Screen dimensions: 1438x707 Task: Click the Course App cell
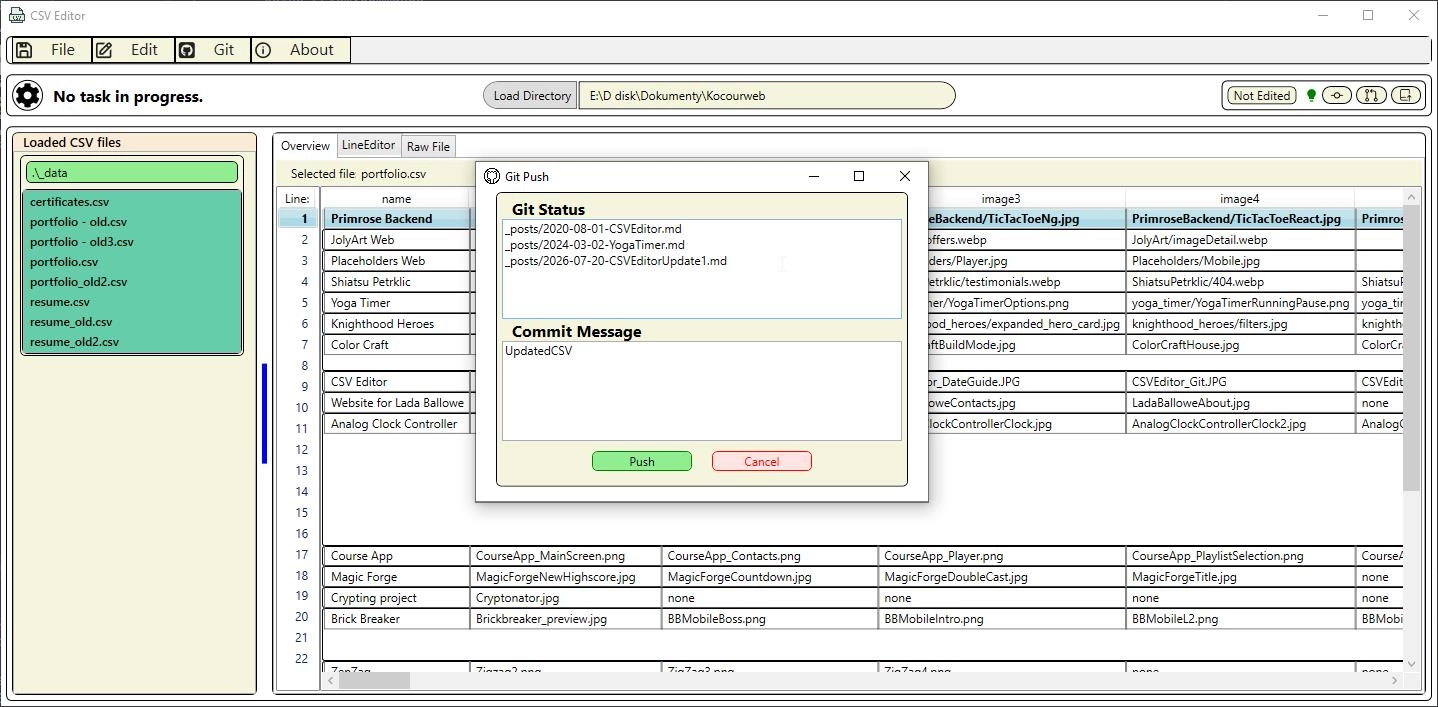tap(397, 556)
